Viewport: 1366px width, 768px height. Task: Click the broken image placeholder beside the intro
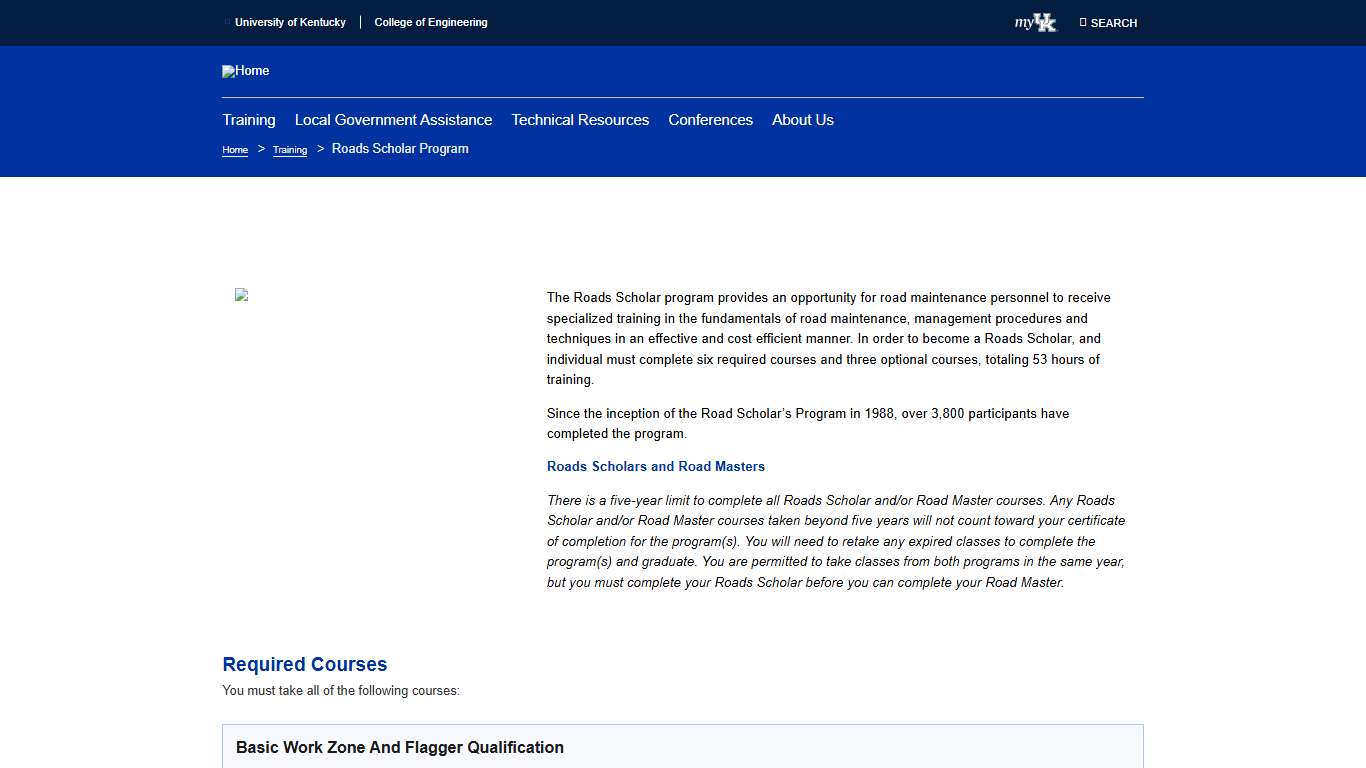tap(240, 295)
